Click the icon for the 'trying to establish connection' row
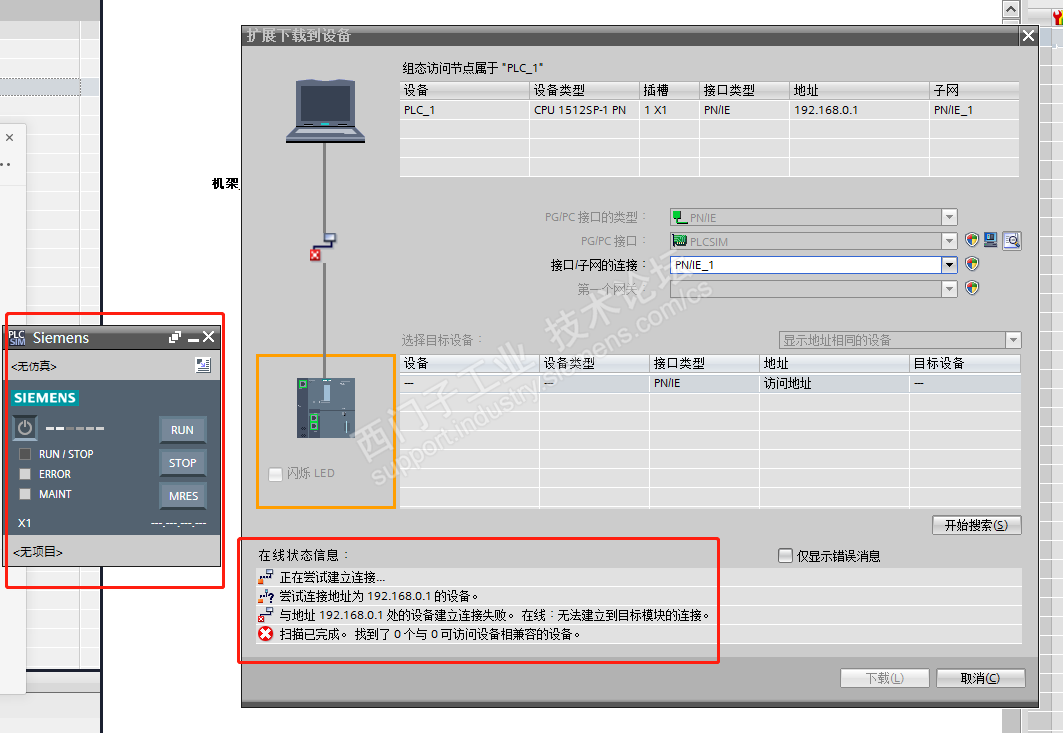Image resolution: width=1063 pixels, height=733 pixels. [265, 577]
